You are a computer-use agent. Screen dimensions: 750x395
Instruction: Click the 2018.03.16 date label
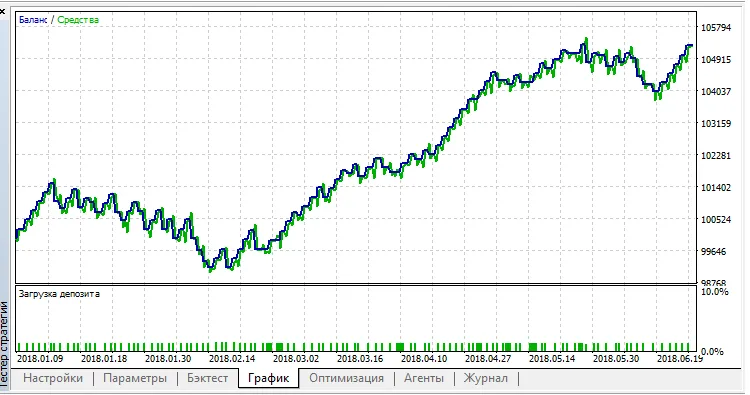tap(360, 358)
